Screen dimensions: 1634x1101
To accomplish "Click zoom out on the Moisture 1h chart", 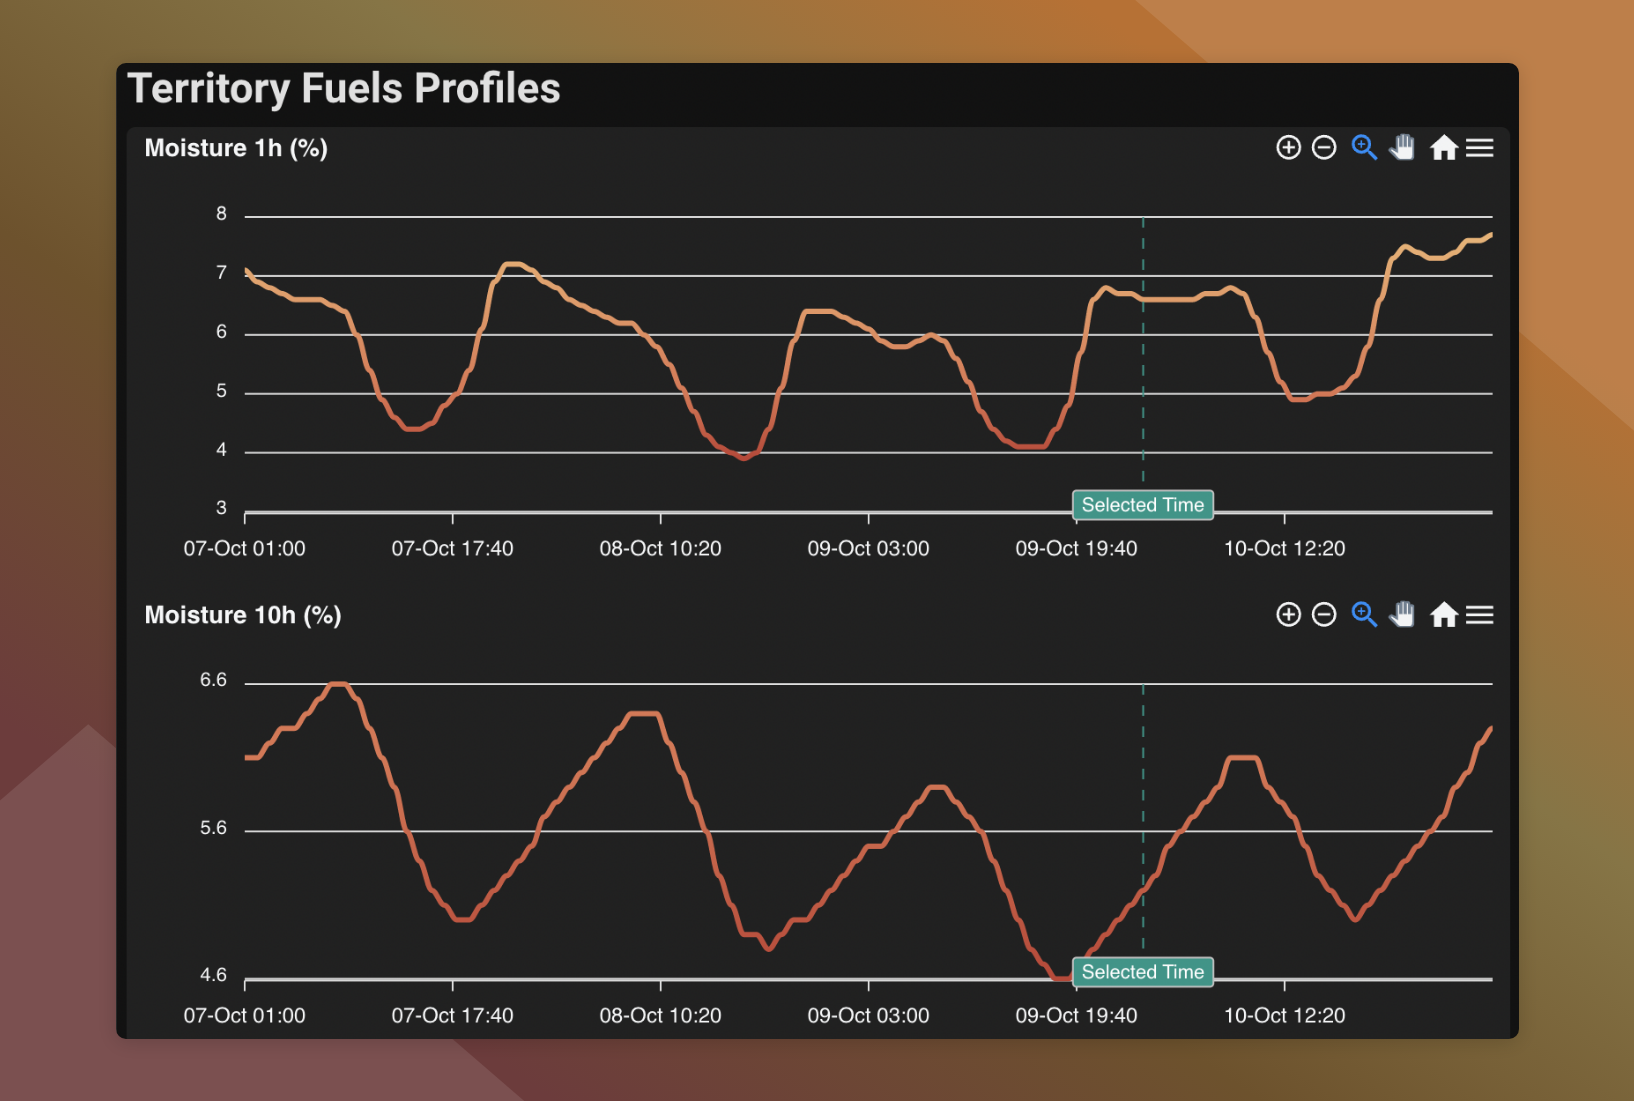I will [x=1324, y=147].
